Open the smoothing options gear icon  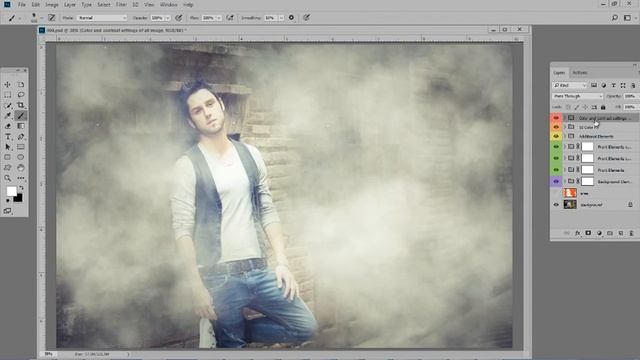291,18
